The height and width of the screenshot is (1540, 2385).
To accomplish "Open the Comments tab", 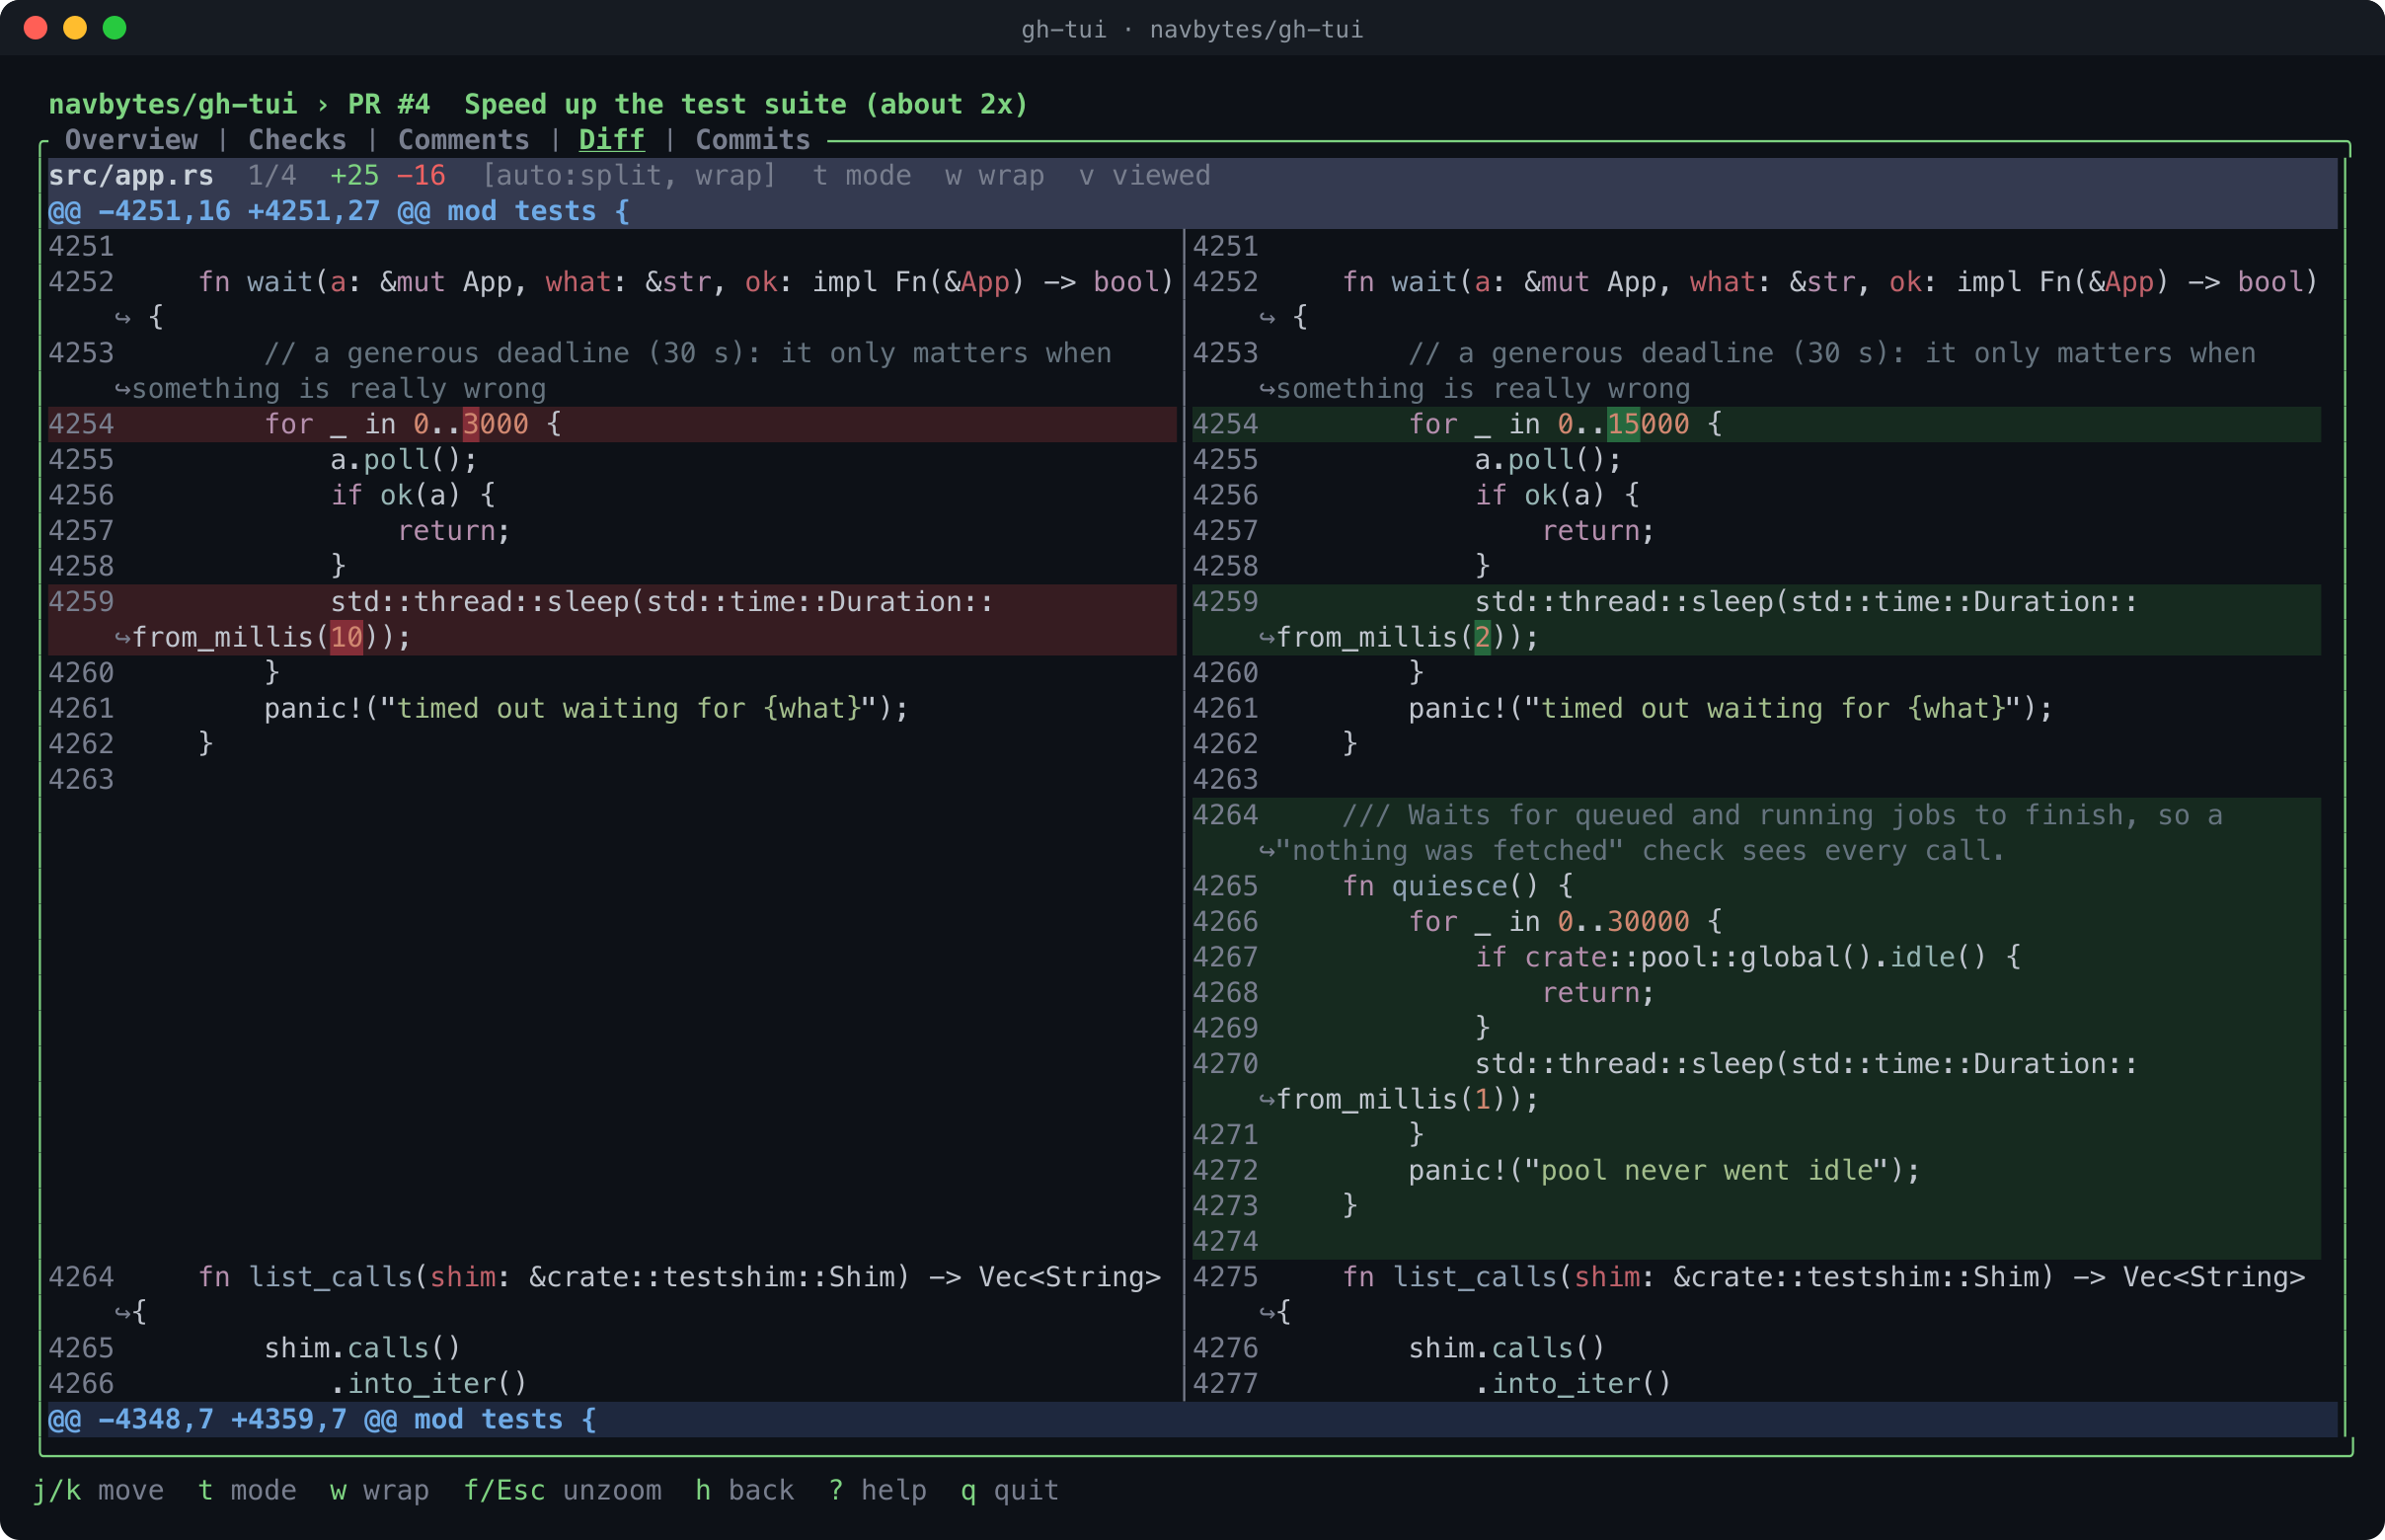I will [463, 140].
